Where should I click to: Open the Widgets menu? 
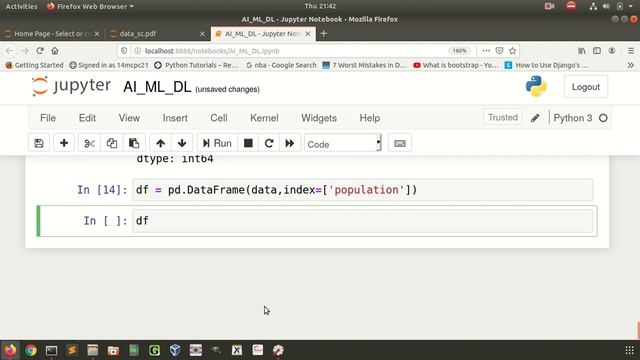(x=319, y=118)
